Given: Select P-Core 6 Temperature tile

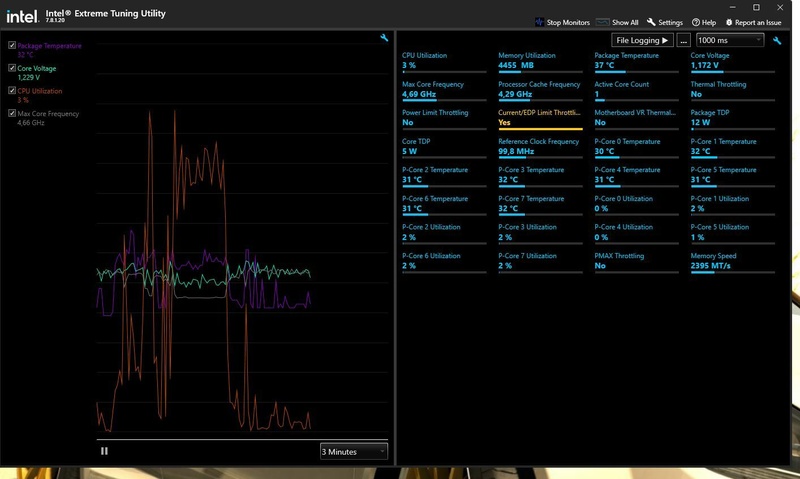Looking at the screenshot, I should 444,205.
